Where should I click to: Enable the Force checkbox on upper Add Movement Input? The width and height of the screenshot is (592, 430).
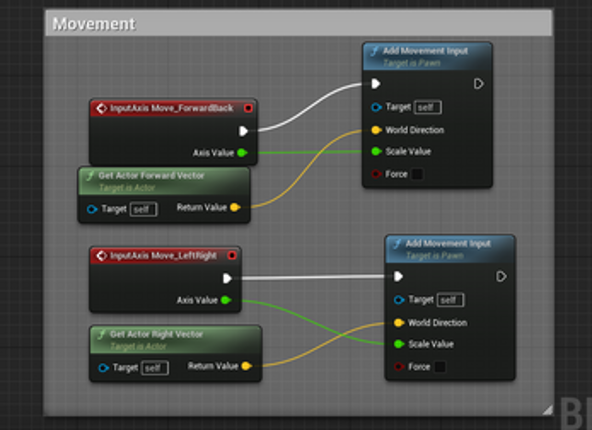point(417,174)
